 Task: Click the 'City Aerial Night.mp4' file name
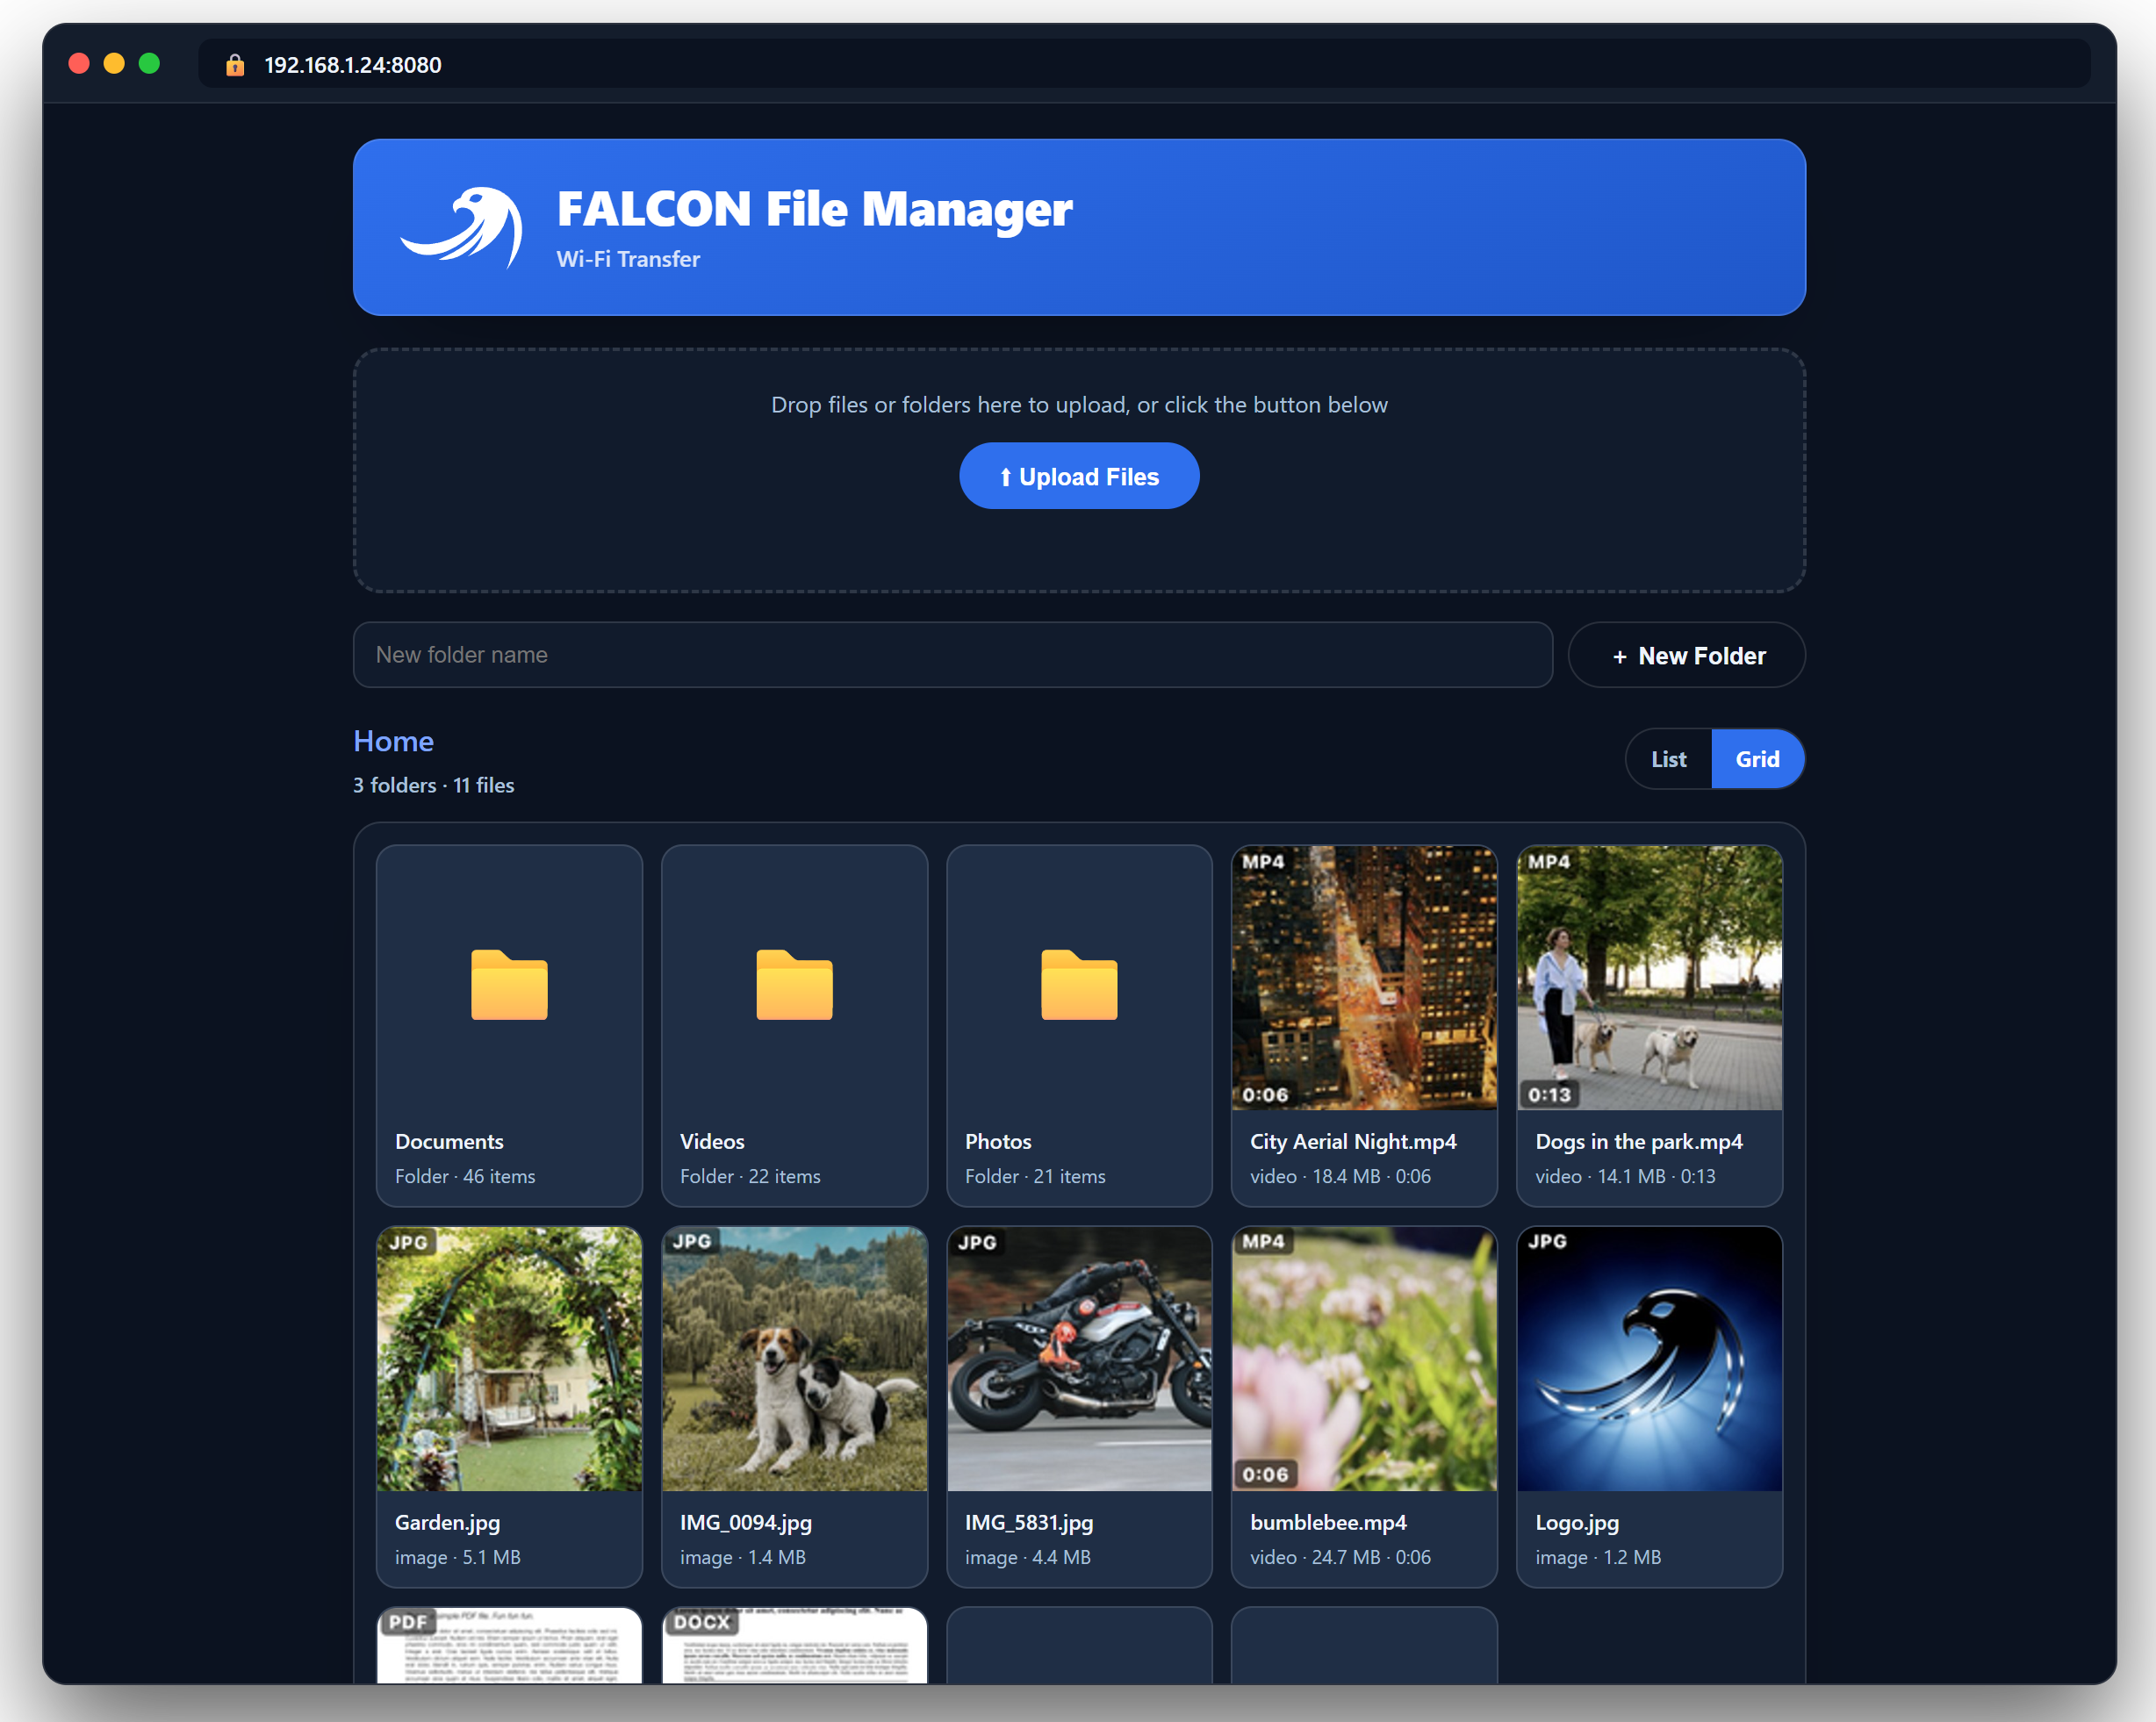pyautogui.click(x=1353, y=1142)
